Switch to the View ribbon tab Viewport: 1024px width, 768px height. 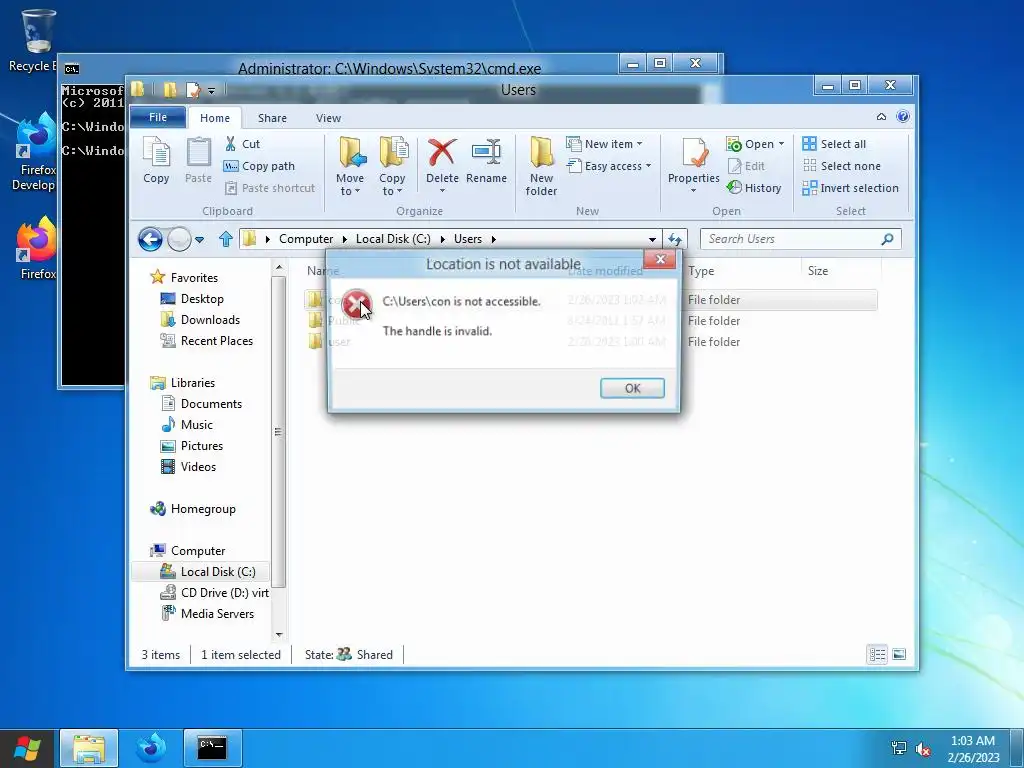click(328, 118)
